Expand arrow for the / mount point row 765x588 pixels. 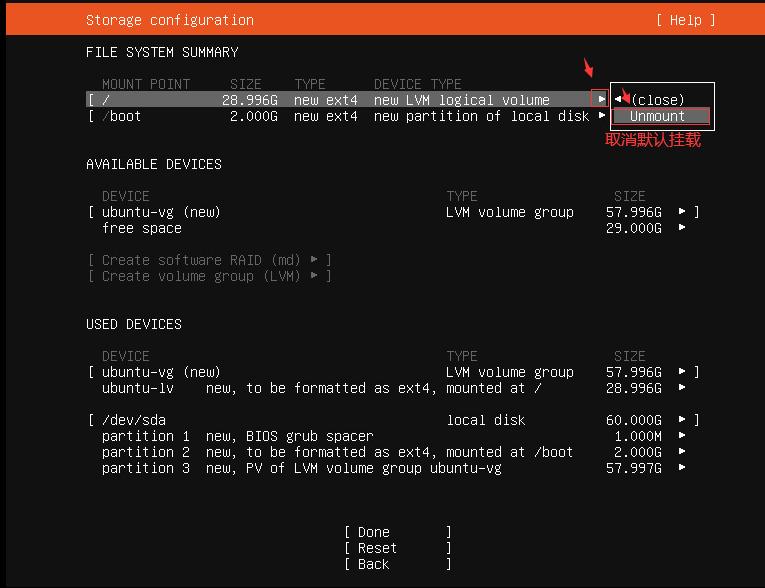coord(601,100)
